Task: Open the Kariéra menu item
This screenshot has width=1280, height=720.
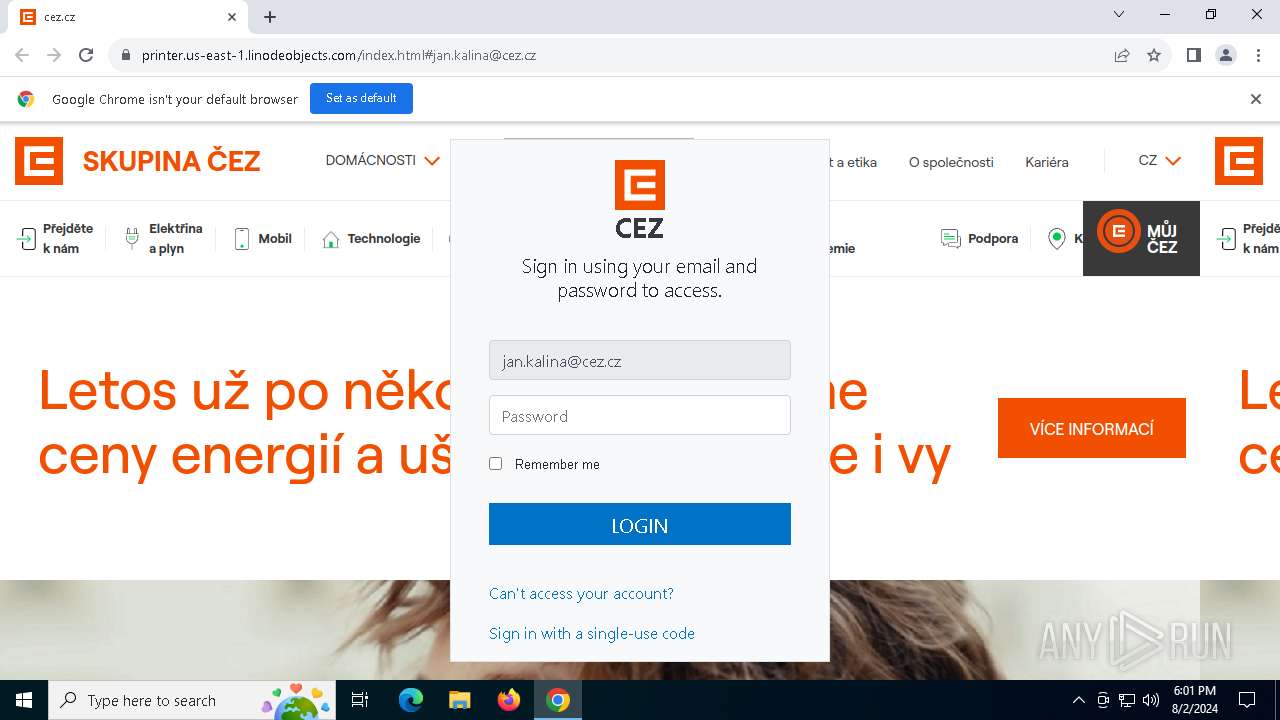Action: pos(1047,162)
